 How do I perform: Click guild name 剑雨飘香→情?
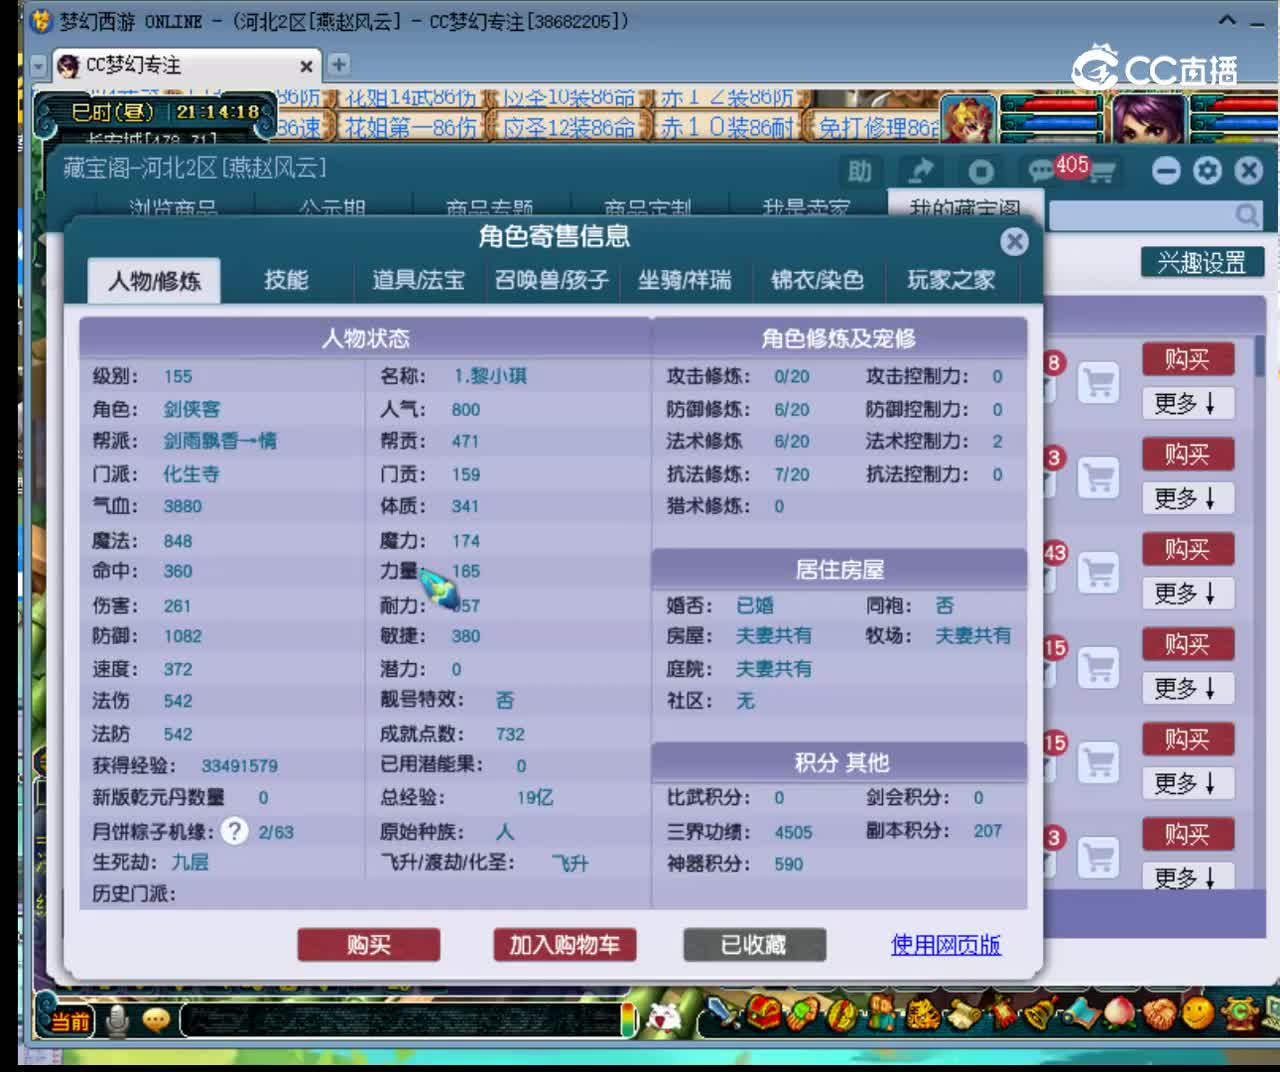click(220, 441)
